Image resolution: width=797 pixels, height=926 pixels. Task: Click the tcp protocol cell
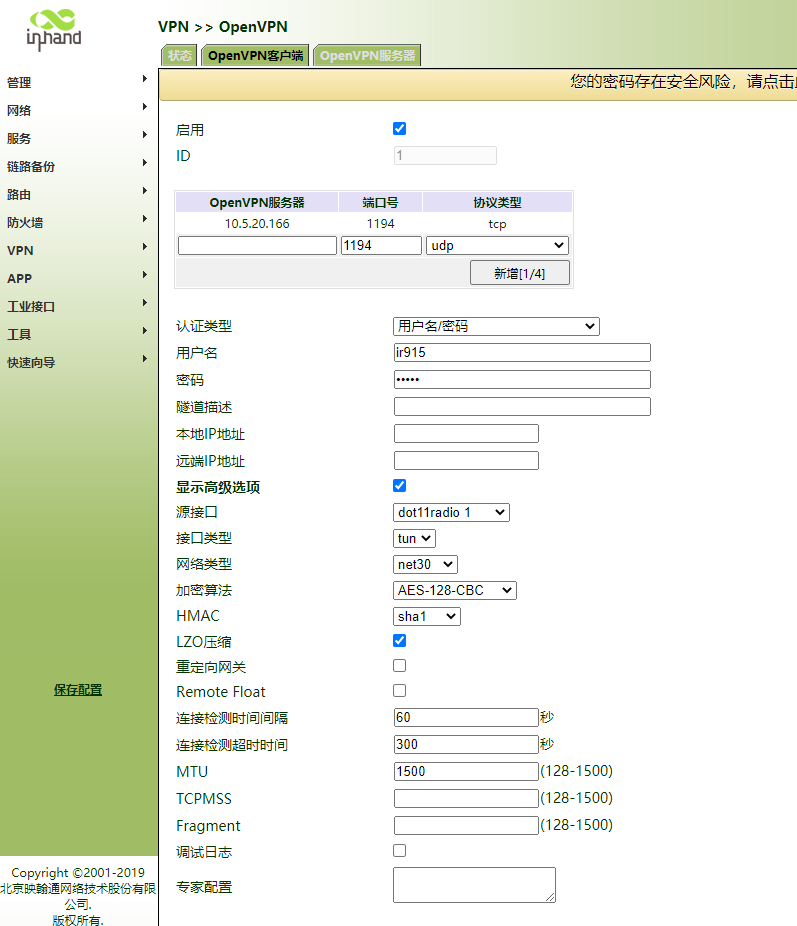coord(497,224)
